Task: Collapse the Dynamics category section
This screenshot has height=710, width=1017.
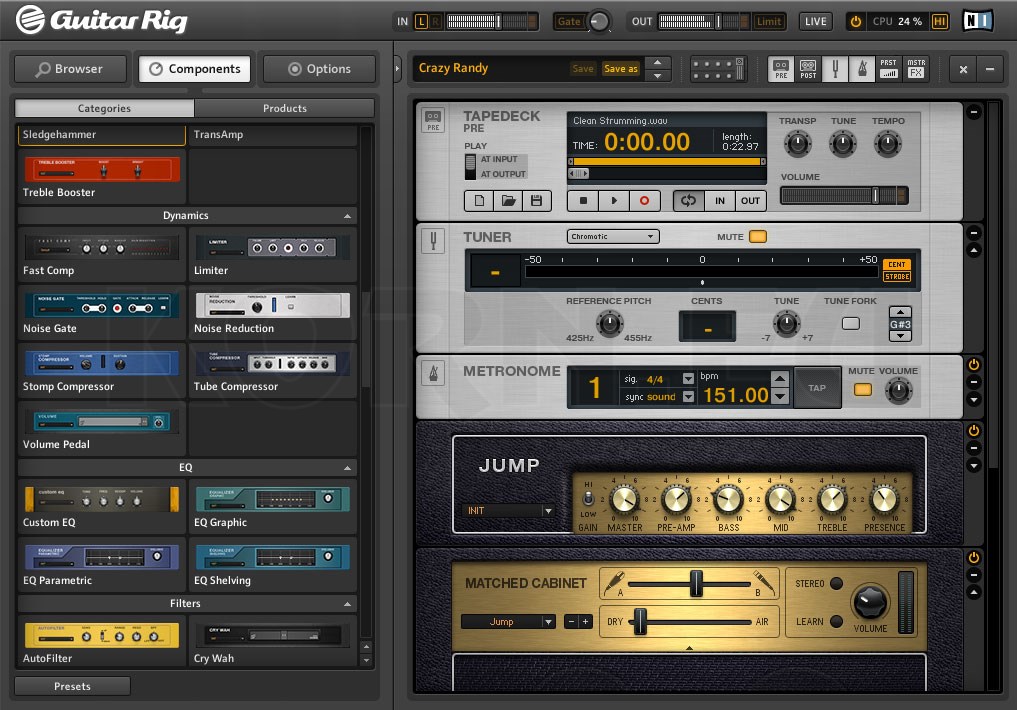Action: 348,215
